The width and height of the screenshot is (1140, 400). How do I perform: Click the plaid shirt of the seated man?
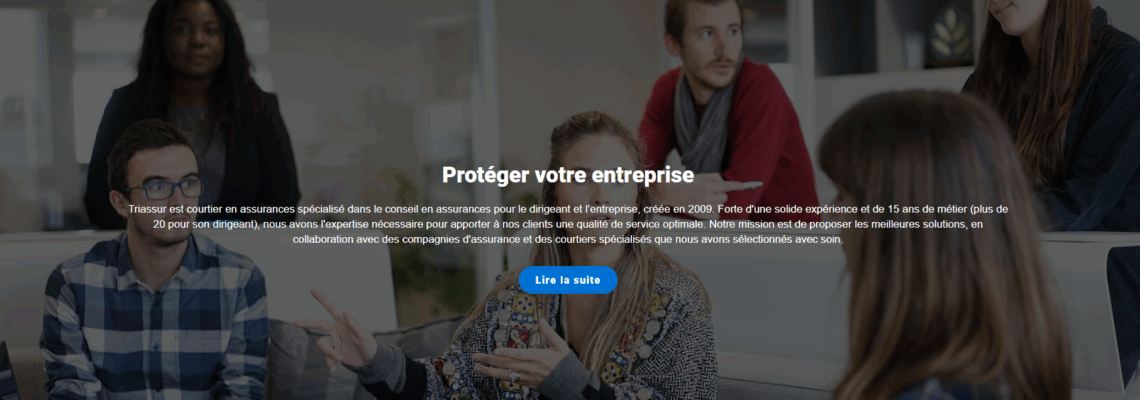153,320
